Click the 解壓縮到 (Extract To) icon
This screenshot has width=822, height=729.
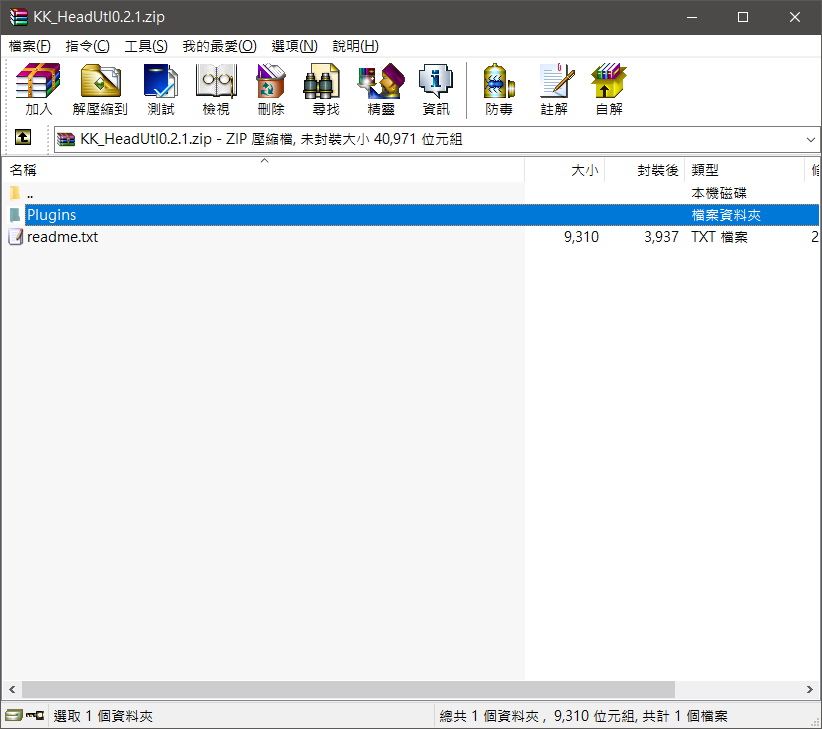(x=100, y=89)
